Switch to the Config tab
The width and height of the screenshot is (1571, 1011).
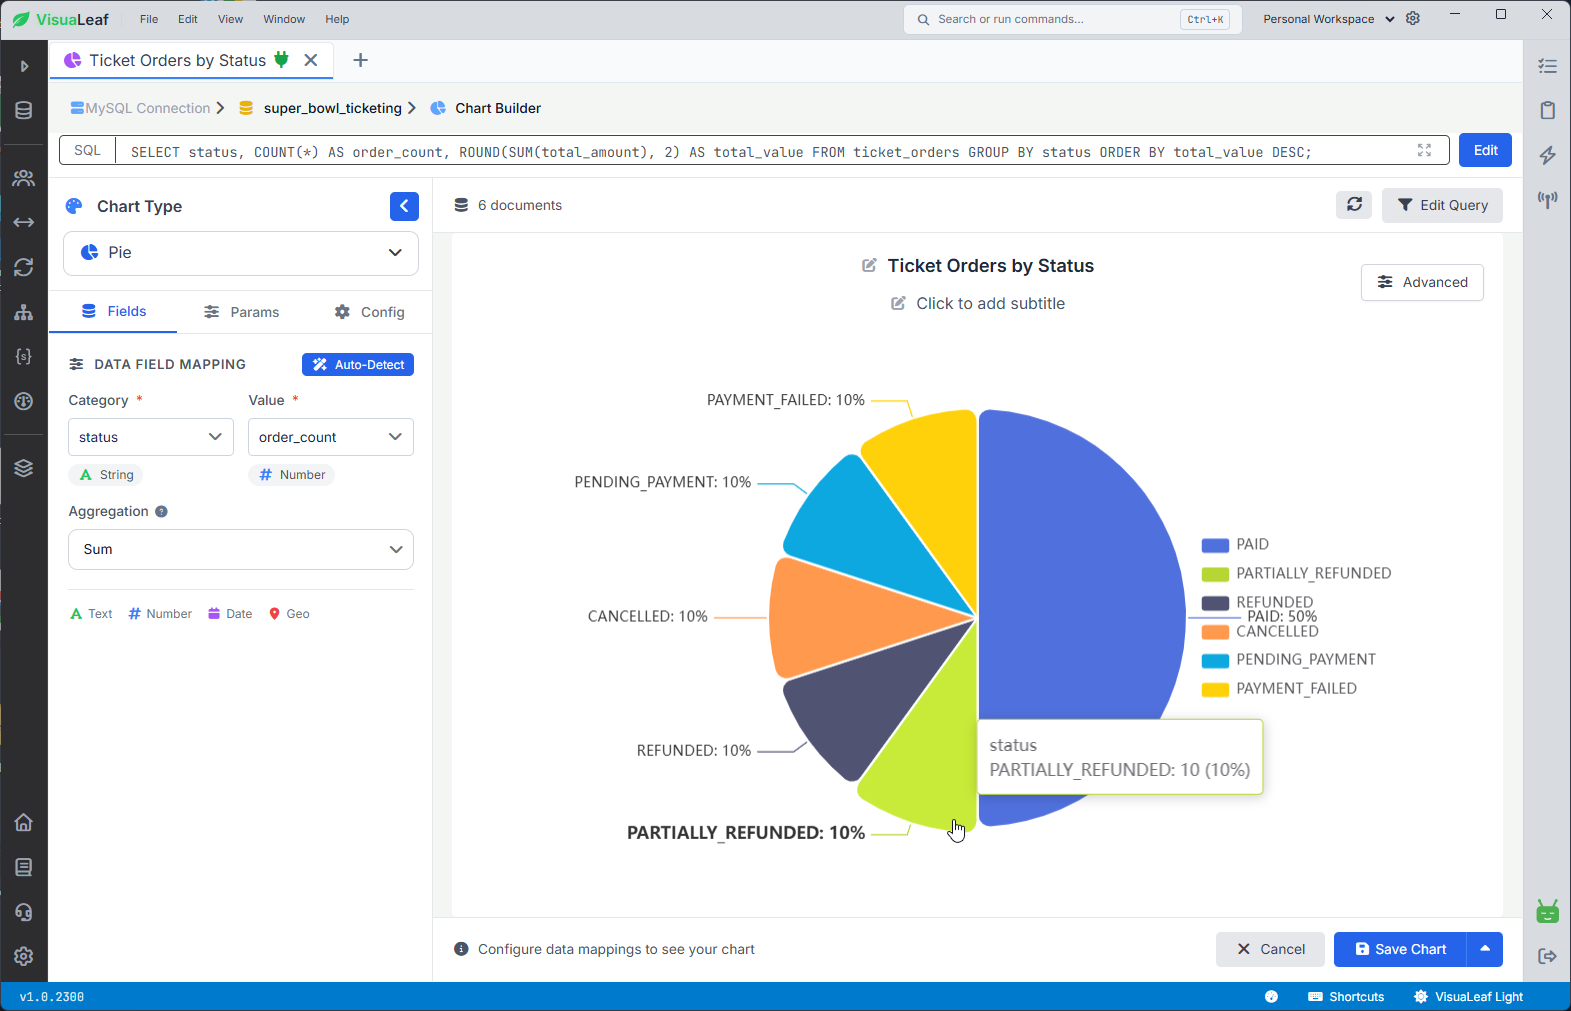point(369,312)
